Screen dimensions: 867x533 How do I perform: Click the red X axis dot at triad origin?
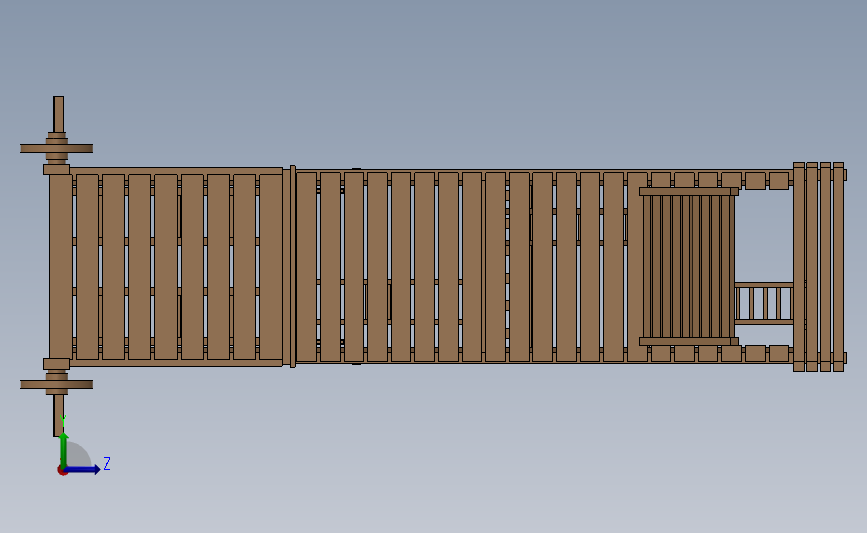62,471
